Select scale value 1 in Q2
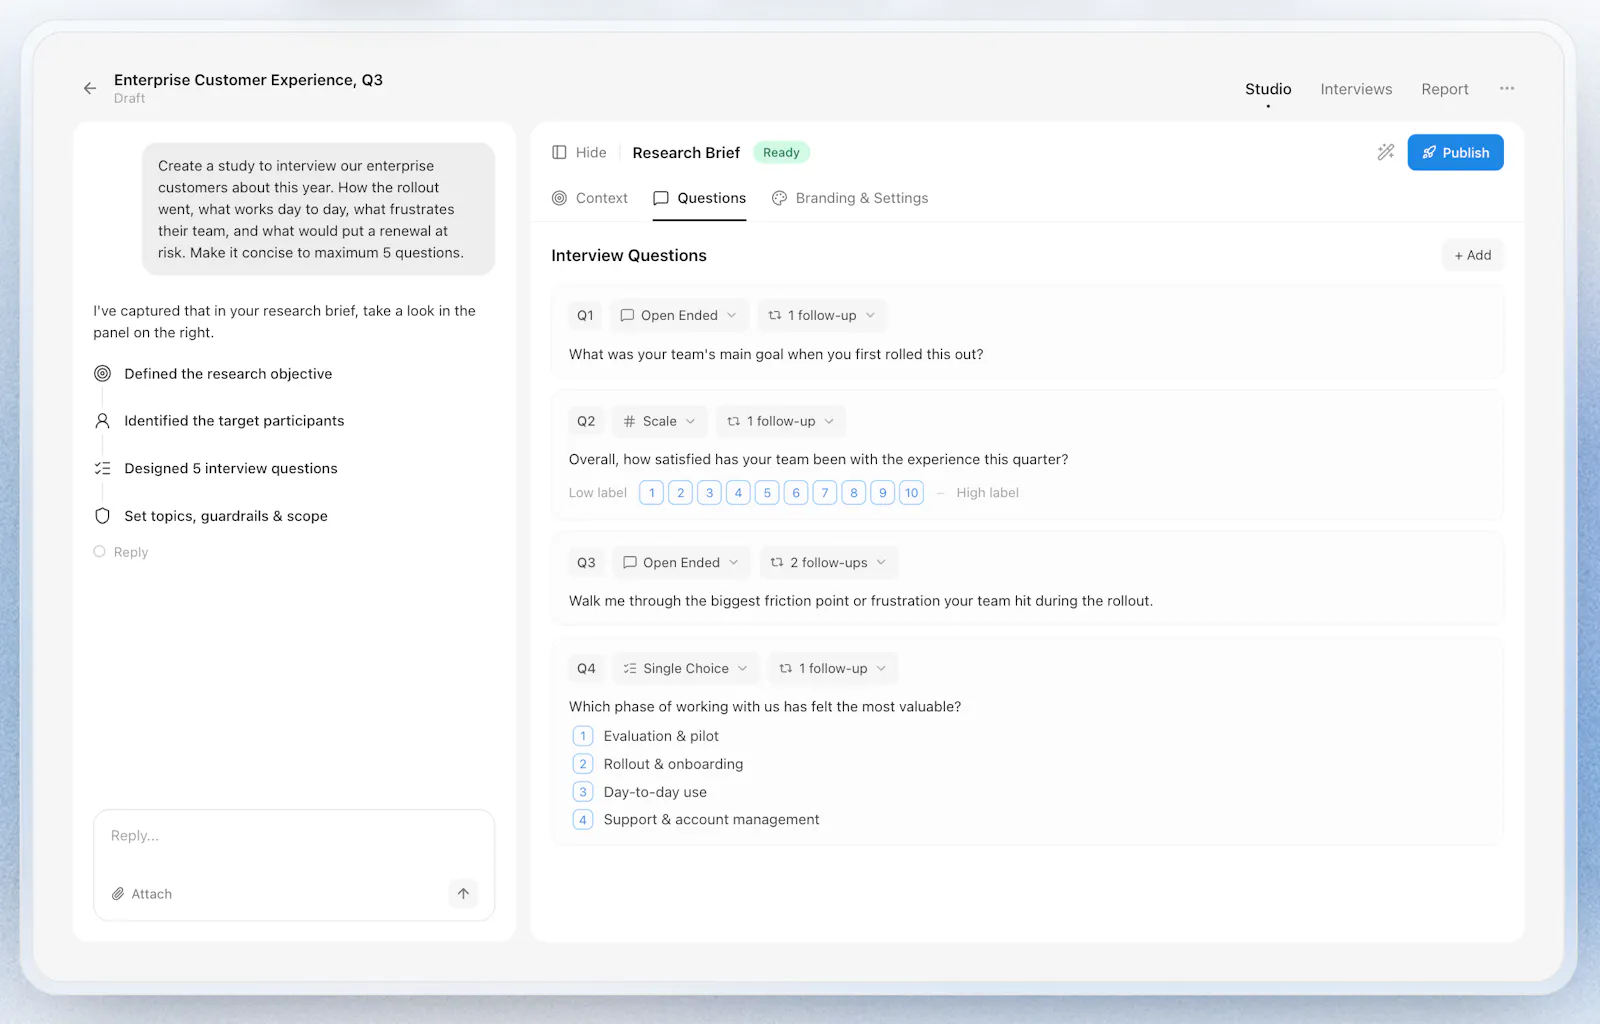The width and height of the screenshot is (1600, 1024). click(x=652, y=493)
